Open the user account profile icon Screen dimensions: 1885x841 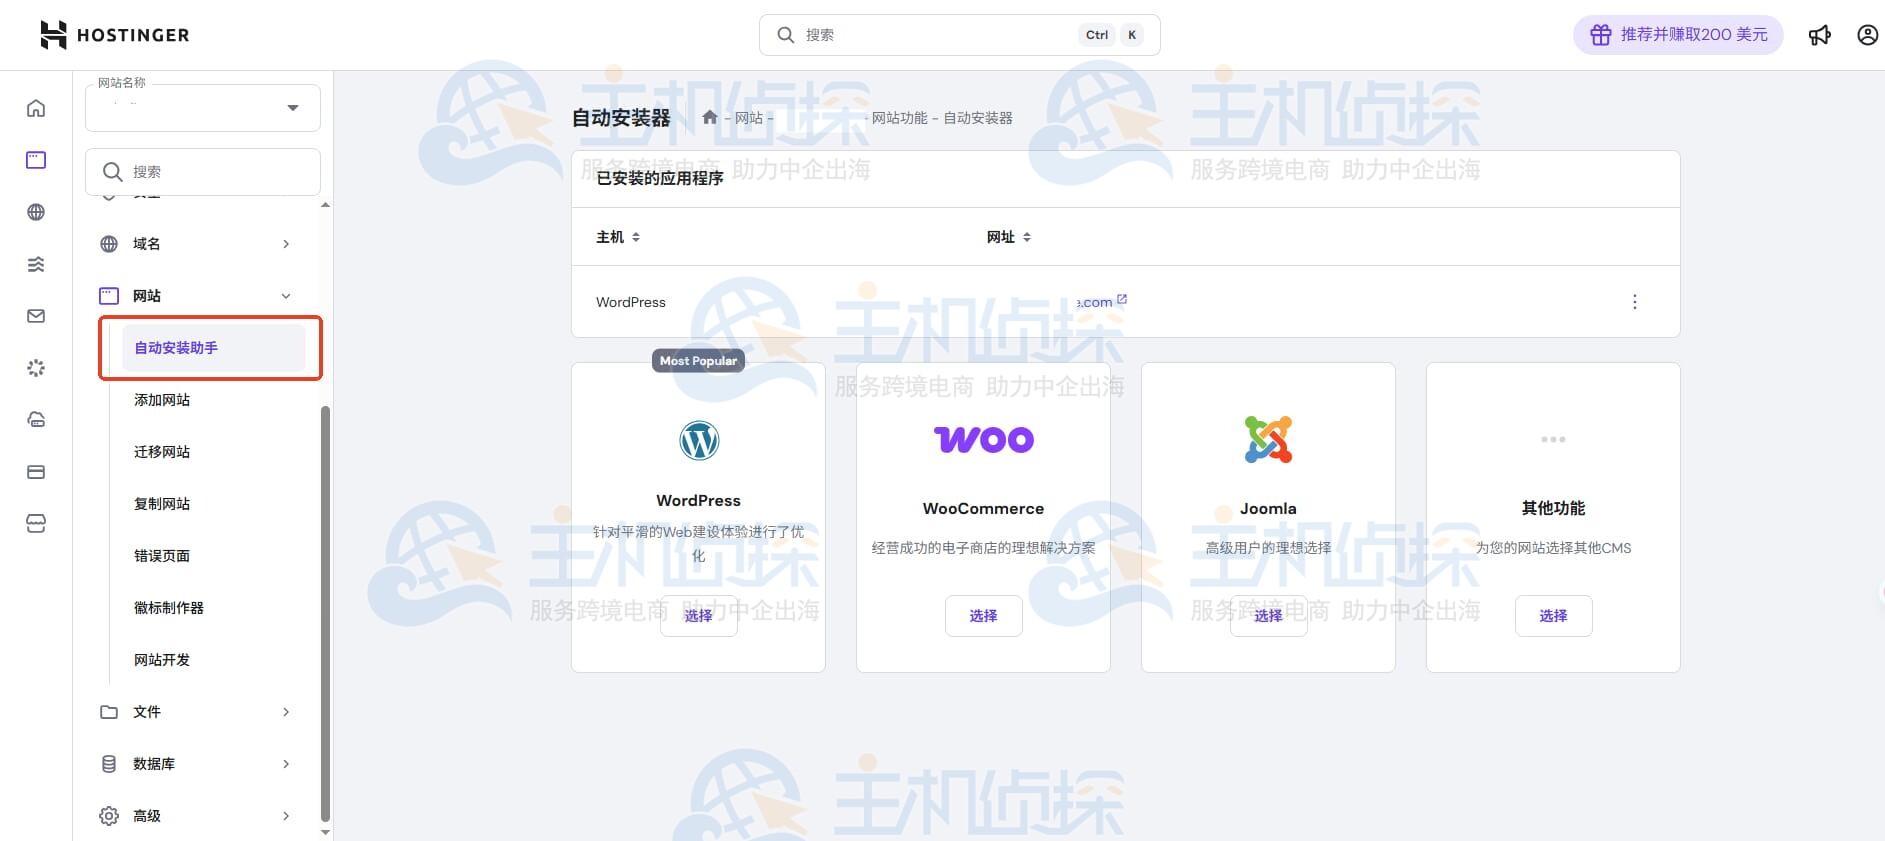(x=1867, y=35)
